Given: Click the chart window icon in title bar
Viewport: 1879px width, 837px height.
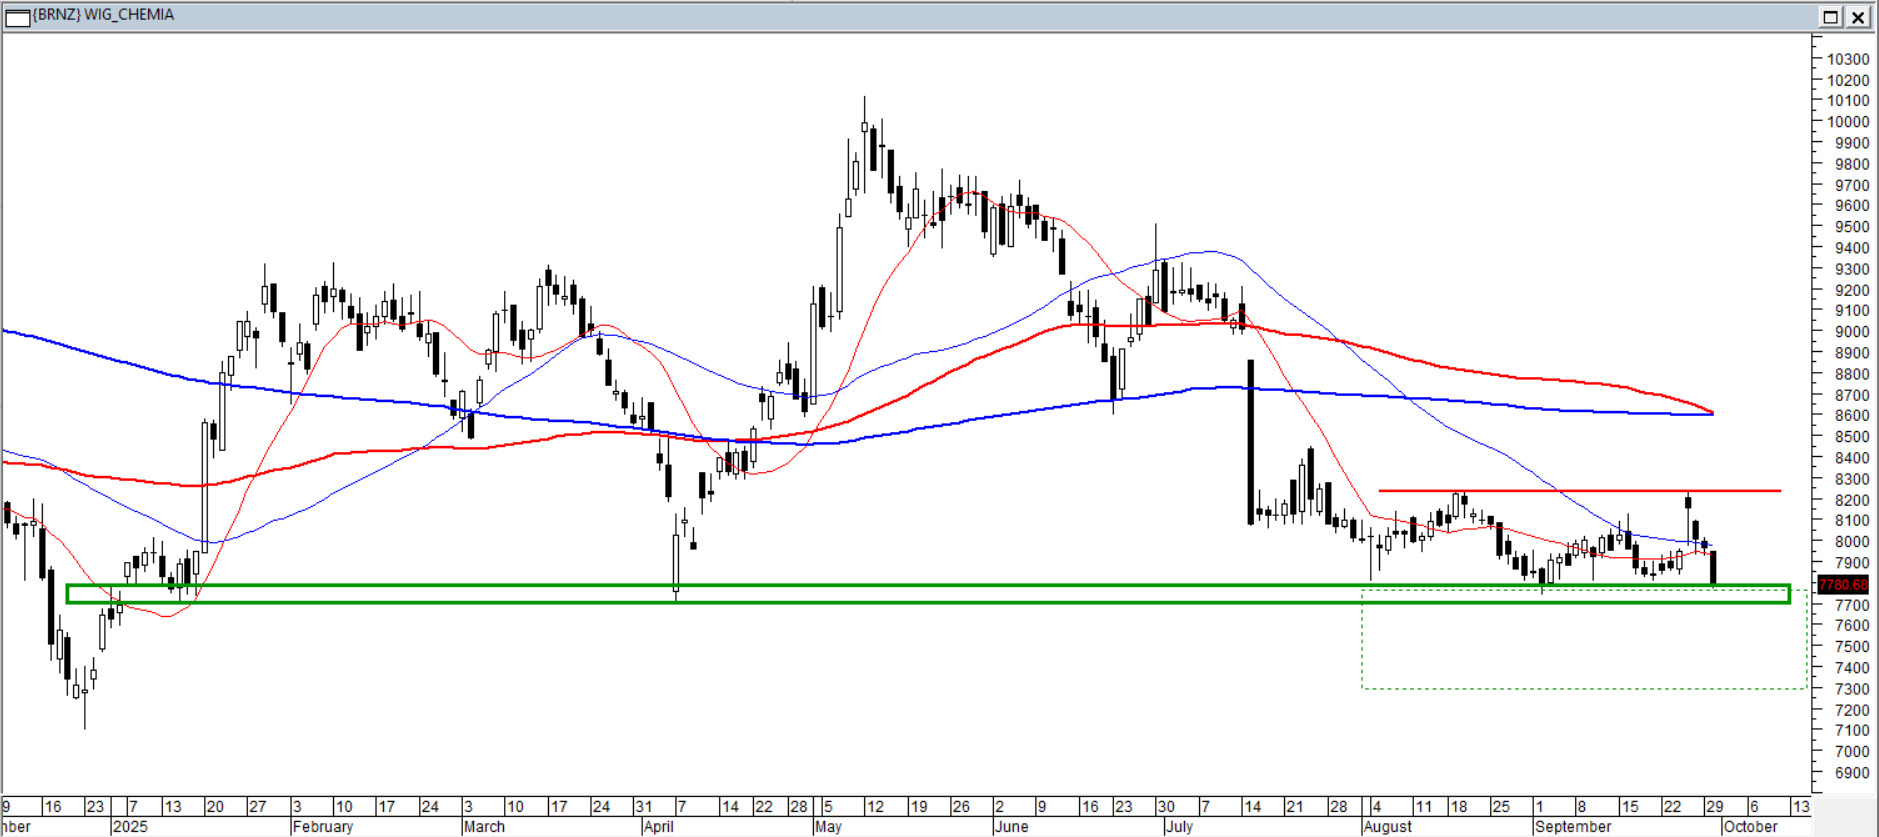Looking at the screenshot, I should click(x=17, y=17).
